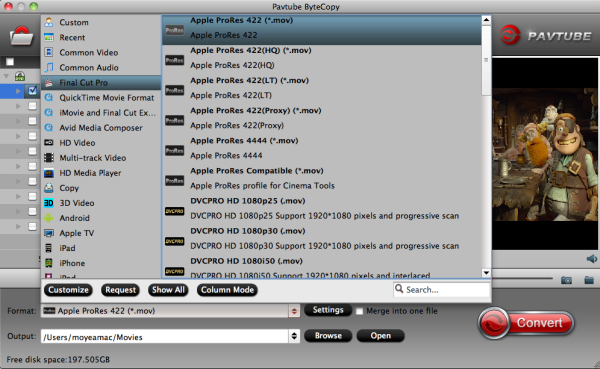The width and height of the screenshot is (600, 369).
Task: Click the Output path text field
Action: click(x=165, y=337)
